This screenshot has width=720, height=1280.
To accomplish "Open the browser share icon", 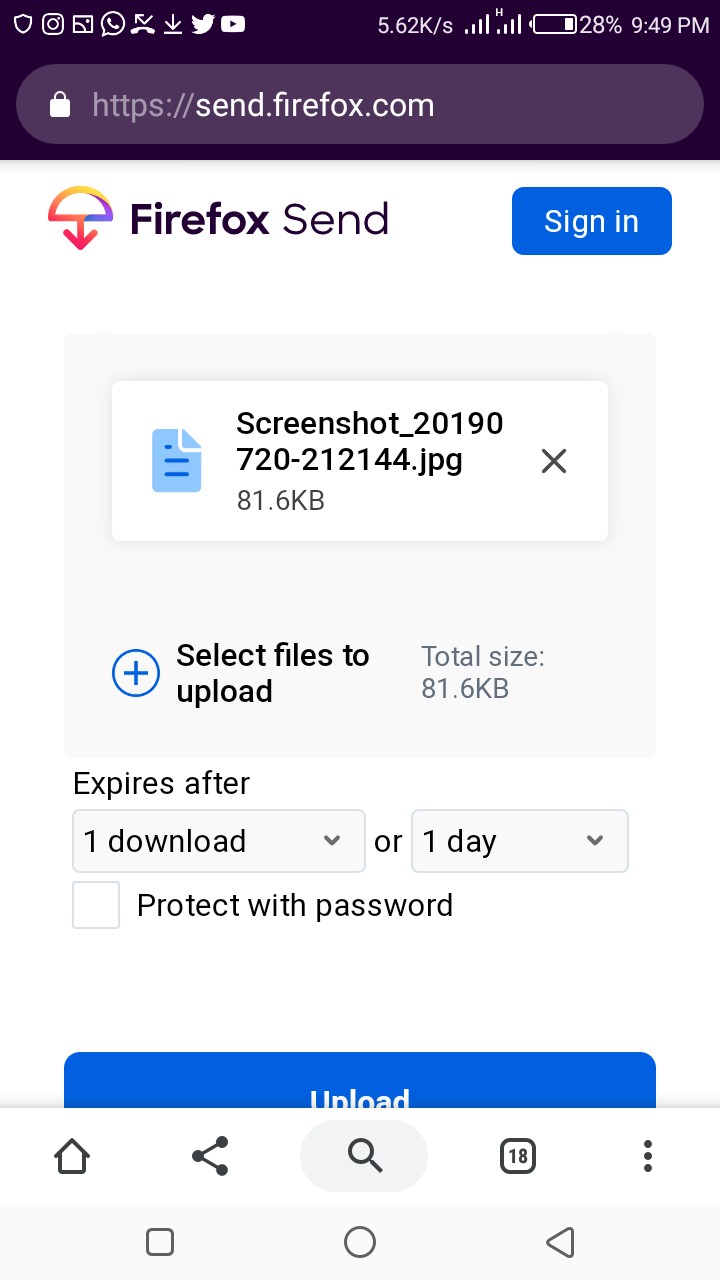I will pyautogui.click(x=210, y=1156).
